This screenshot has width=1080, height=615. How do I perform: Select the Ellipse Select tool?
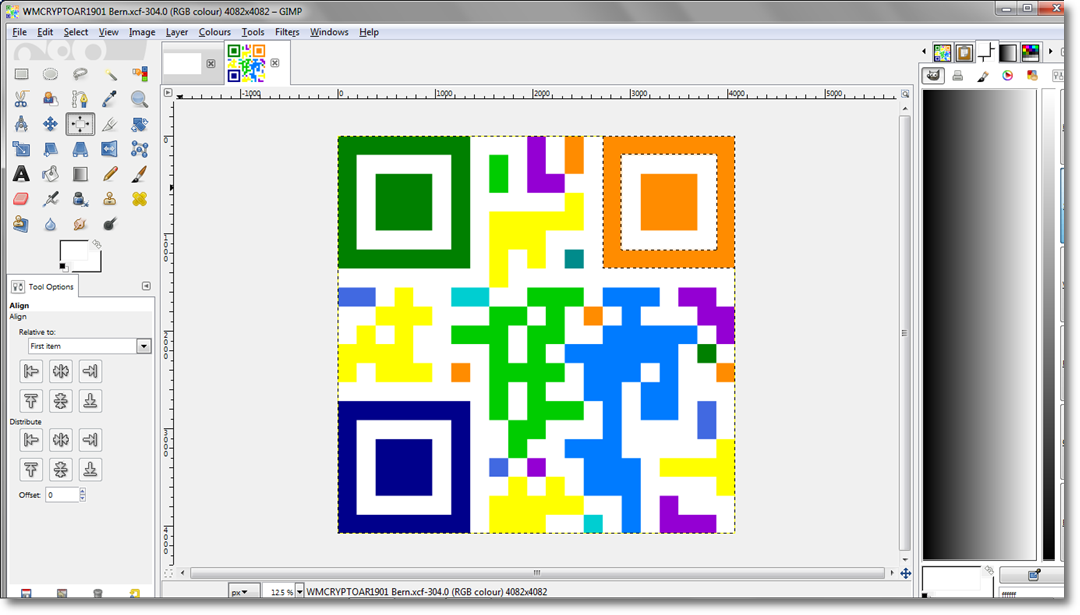point(50,74)
